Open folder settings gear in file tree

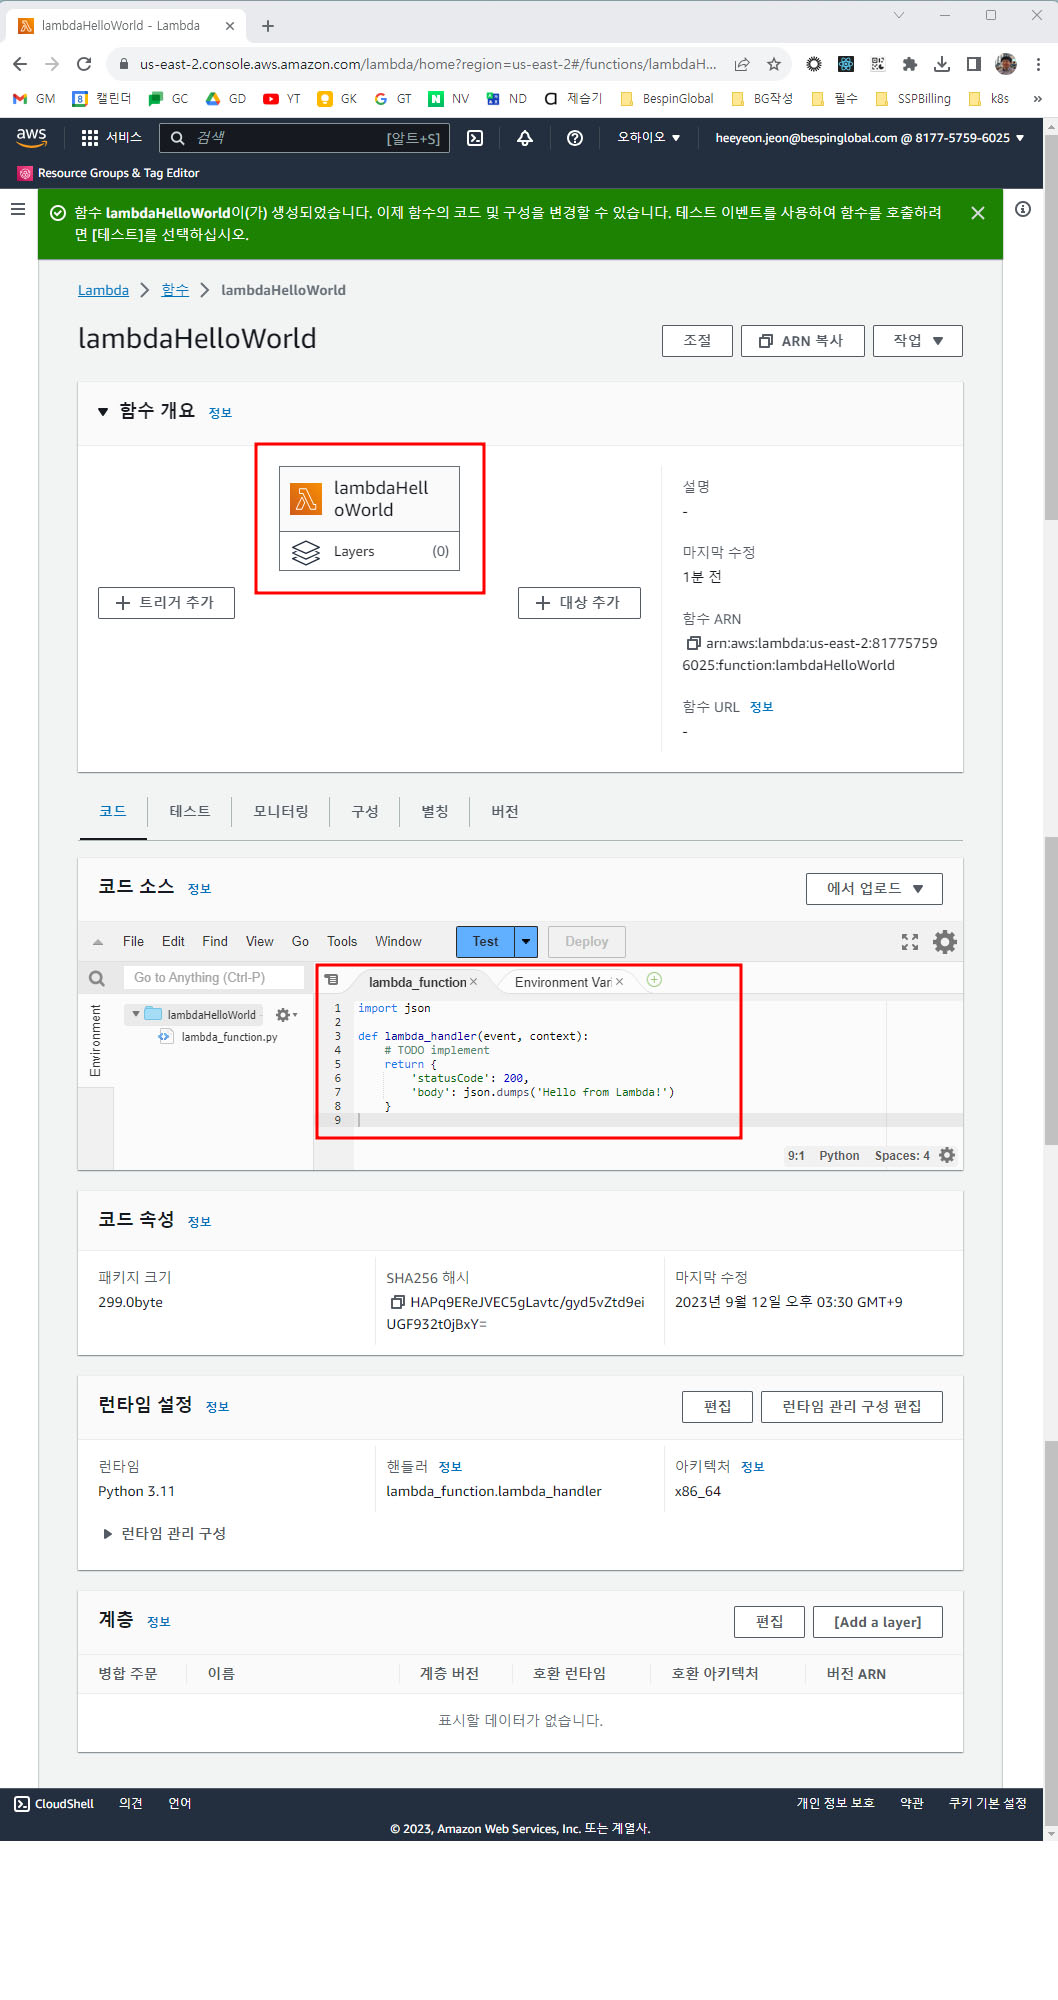[286, 1015]
